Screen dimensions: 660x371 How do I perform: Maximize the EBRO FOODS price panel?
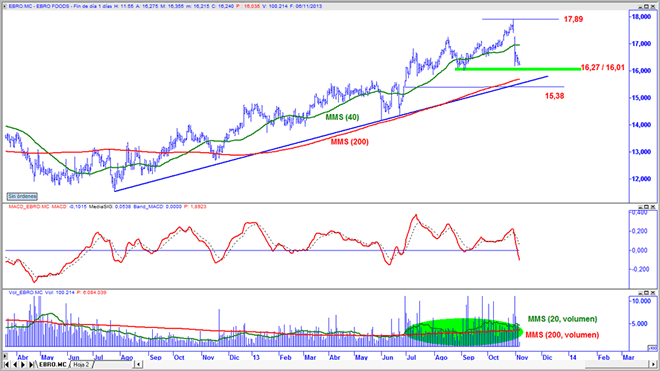(x=647, y=6)
